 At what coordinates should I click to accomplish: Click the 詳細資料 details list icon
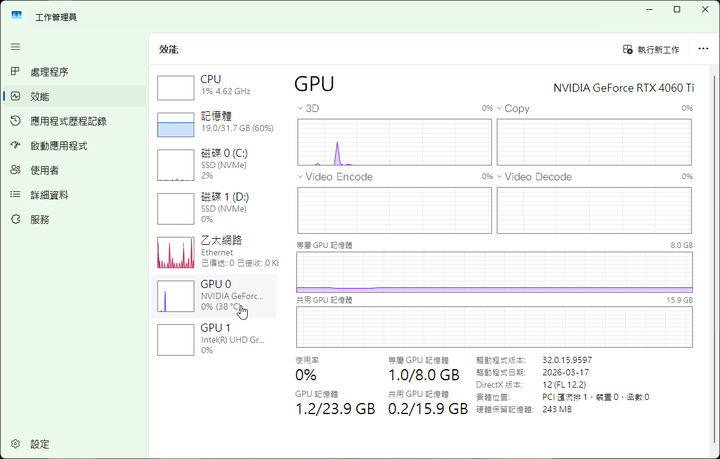(x=15, y=195)
